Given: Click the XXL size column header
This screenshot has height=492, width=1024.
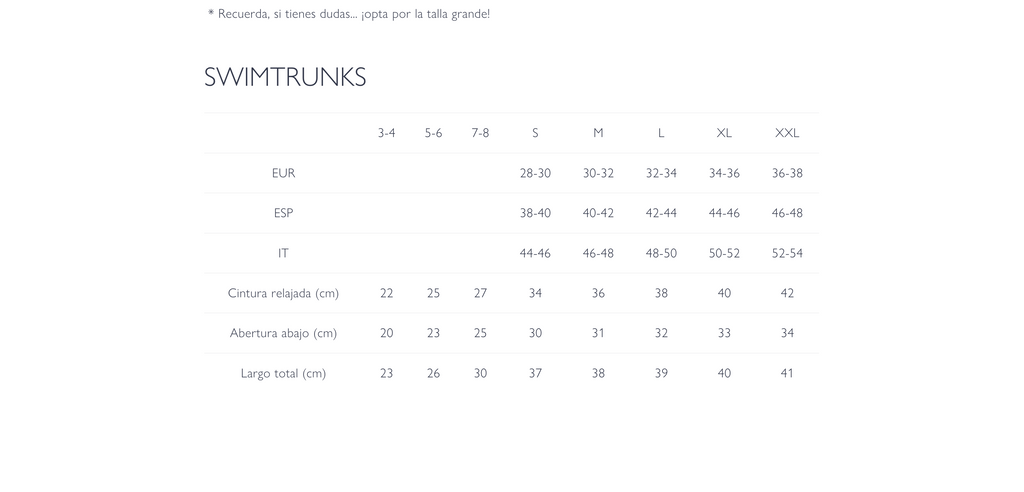Looking at the screenshot, I should tap(787, 133).
